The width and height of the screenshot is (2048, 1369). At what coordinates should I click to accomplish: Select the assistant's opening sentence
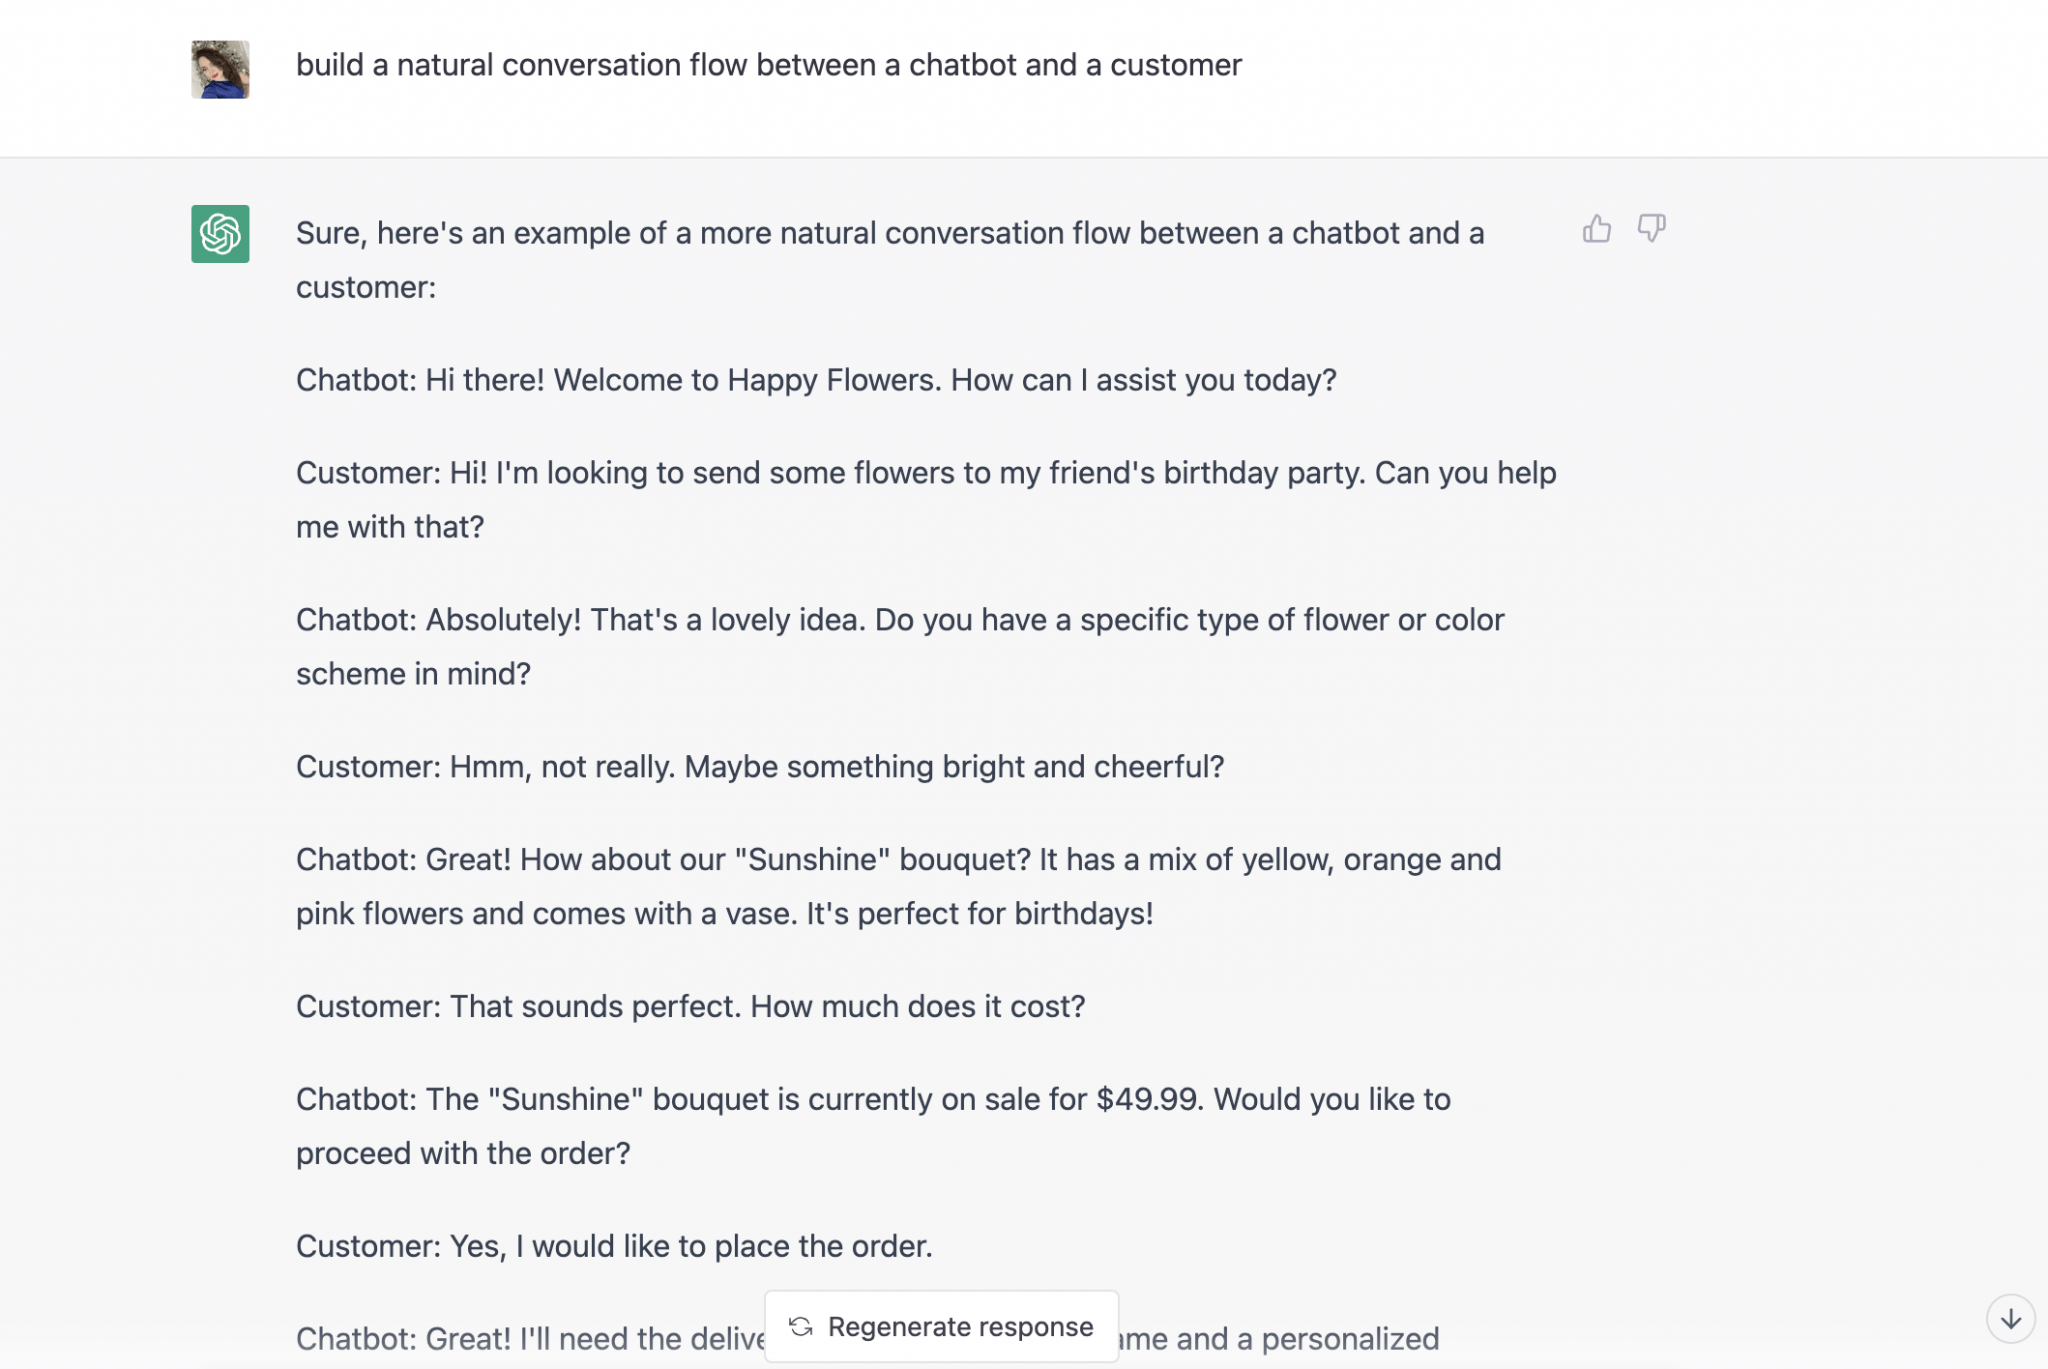click(889, 259)
